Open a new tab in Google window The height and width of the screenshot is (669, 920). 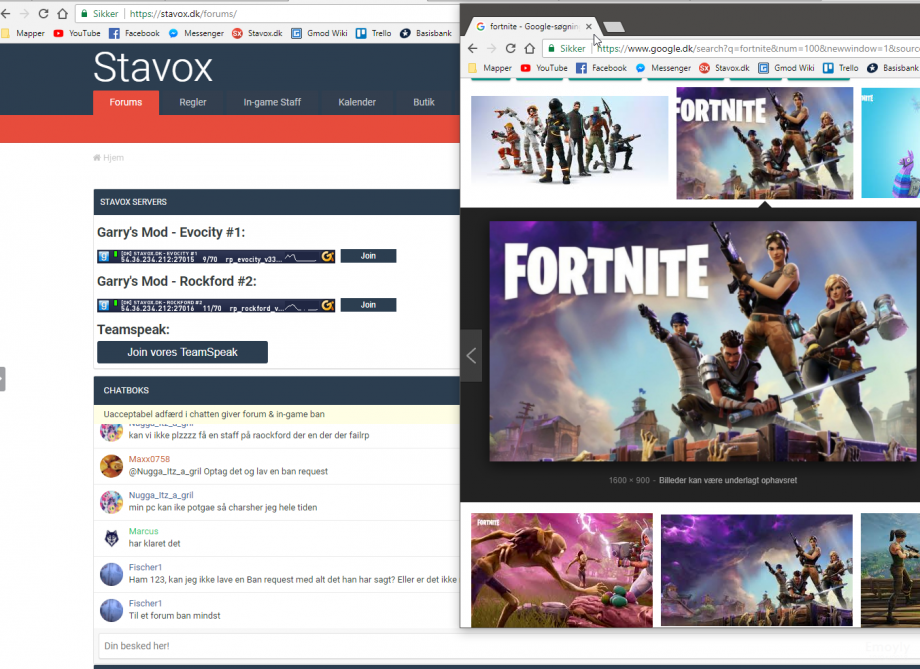(614, 26)
